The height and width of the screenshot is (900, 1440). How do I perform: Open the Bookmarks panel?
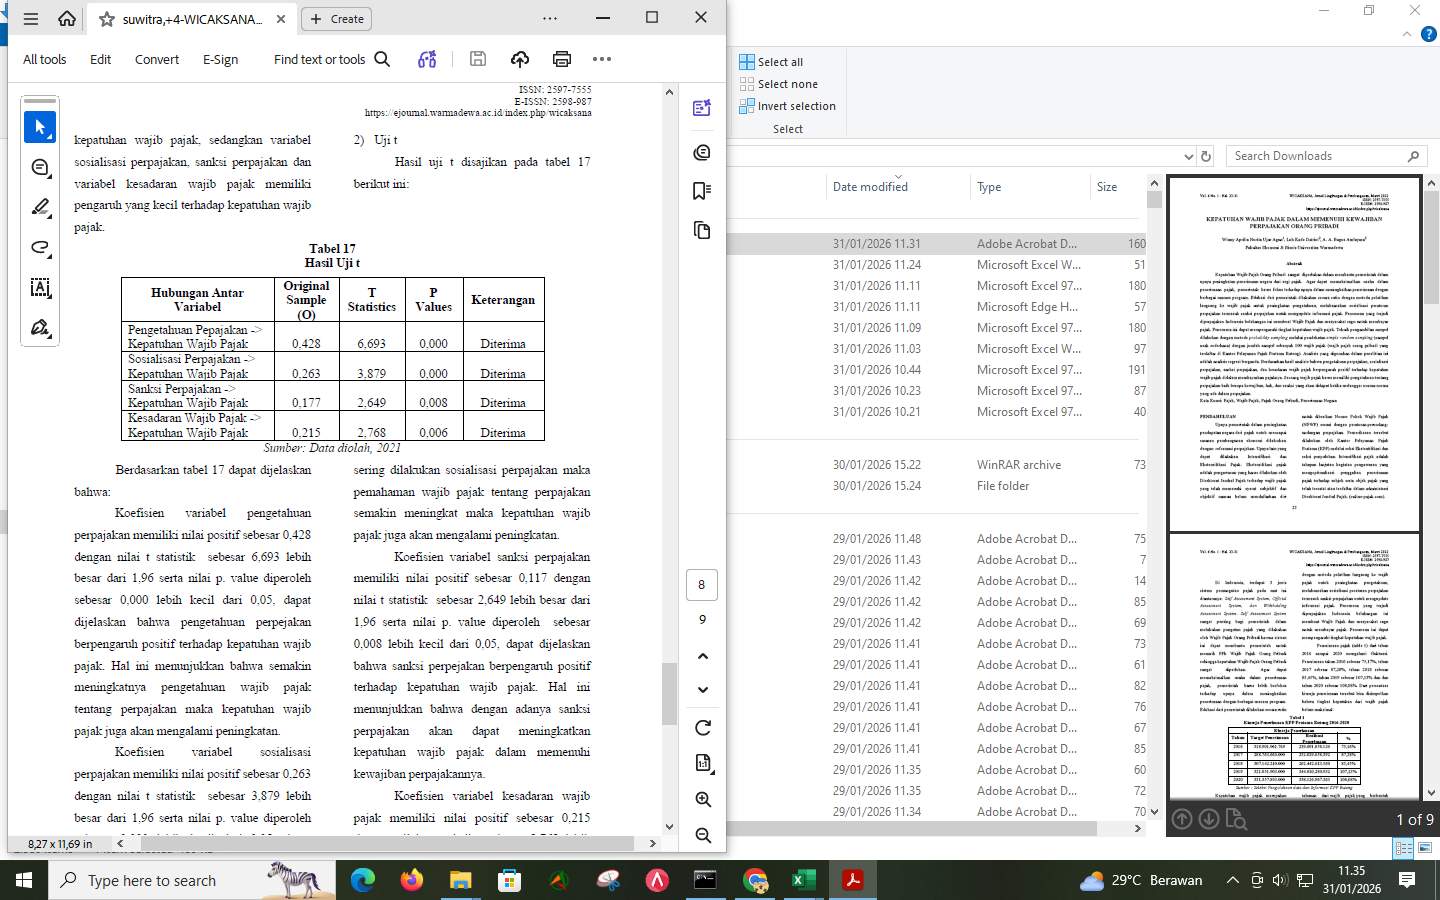(x=701, y=190)
